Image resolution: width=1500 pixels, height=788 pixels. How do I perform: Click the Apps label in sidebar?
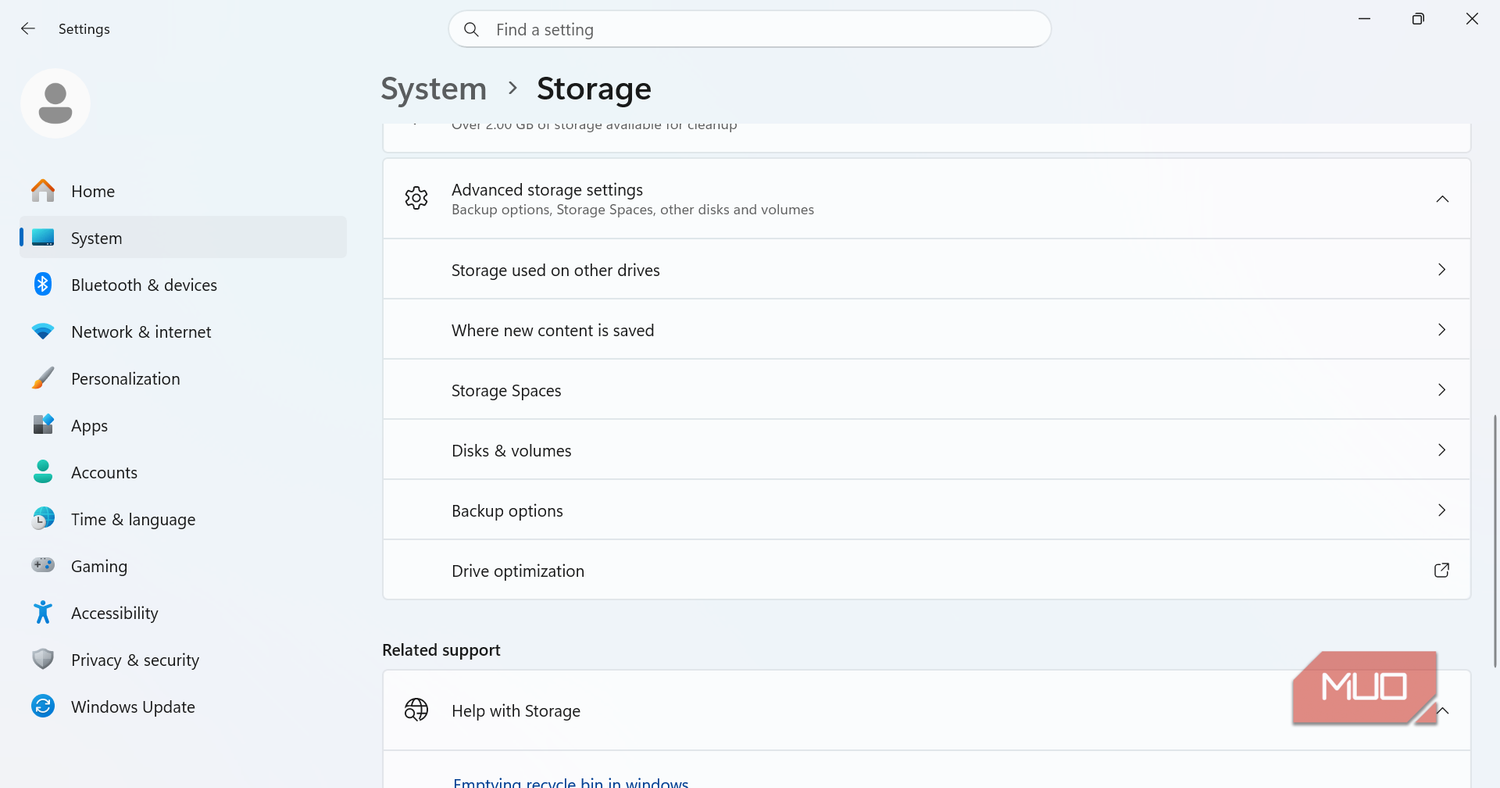[89, 426]
